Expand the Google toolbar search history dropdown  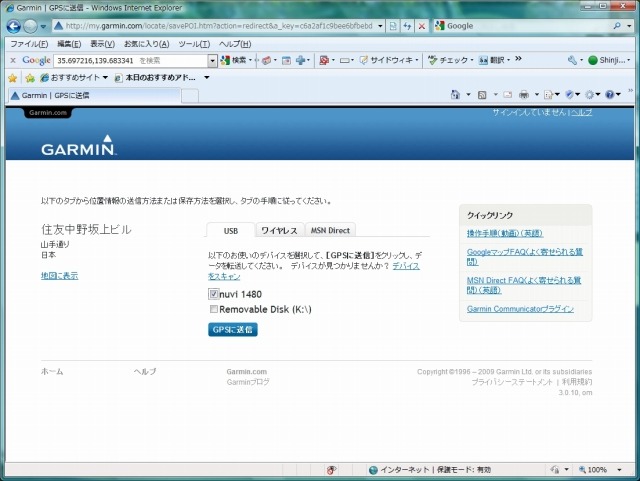(212, 61)
